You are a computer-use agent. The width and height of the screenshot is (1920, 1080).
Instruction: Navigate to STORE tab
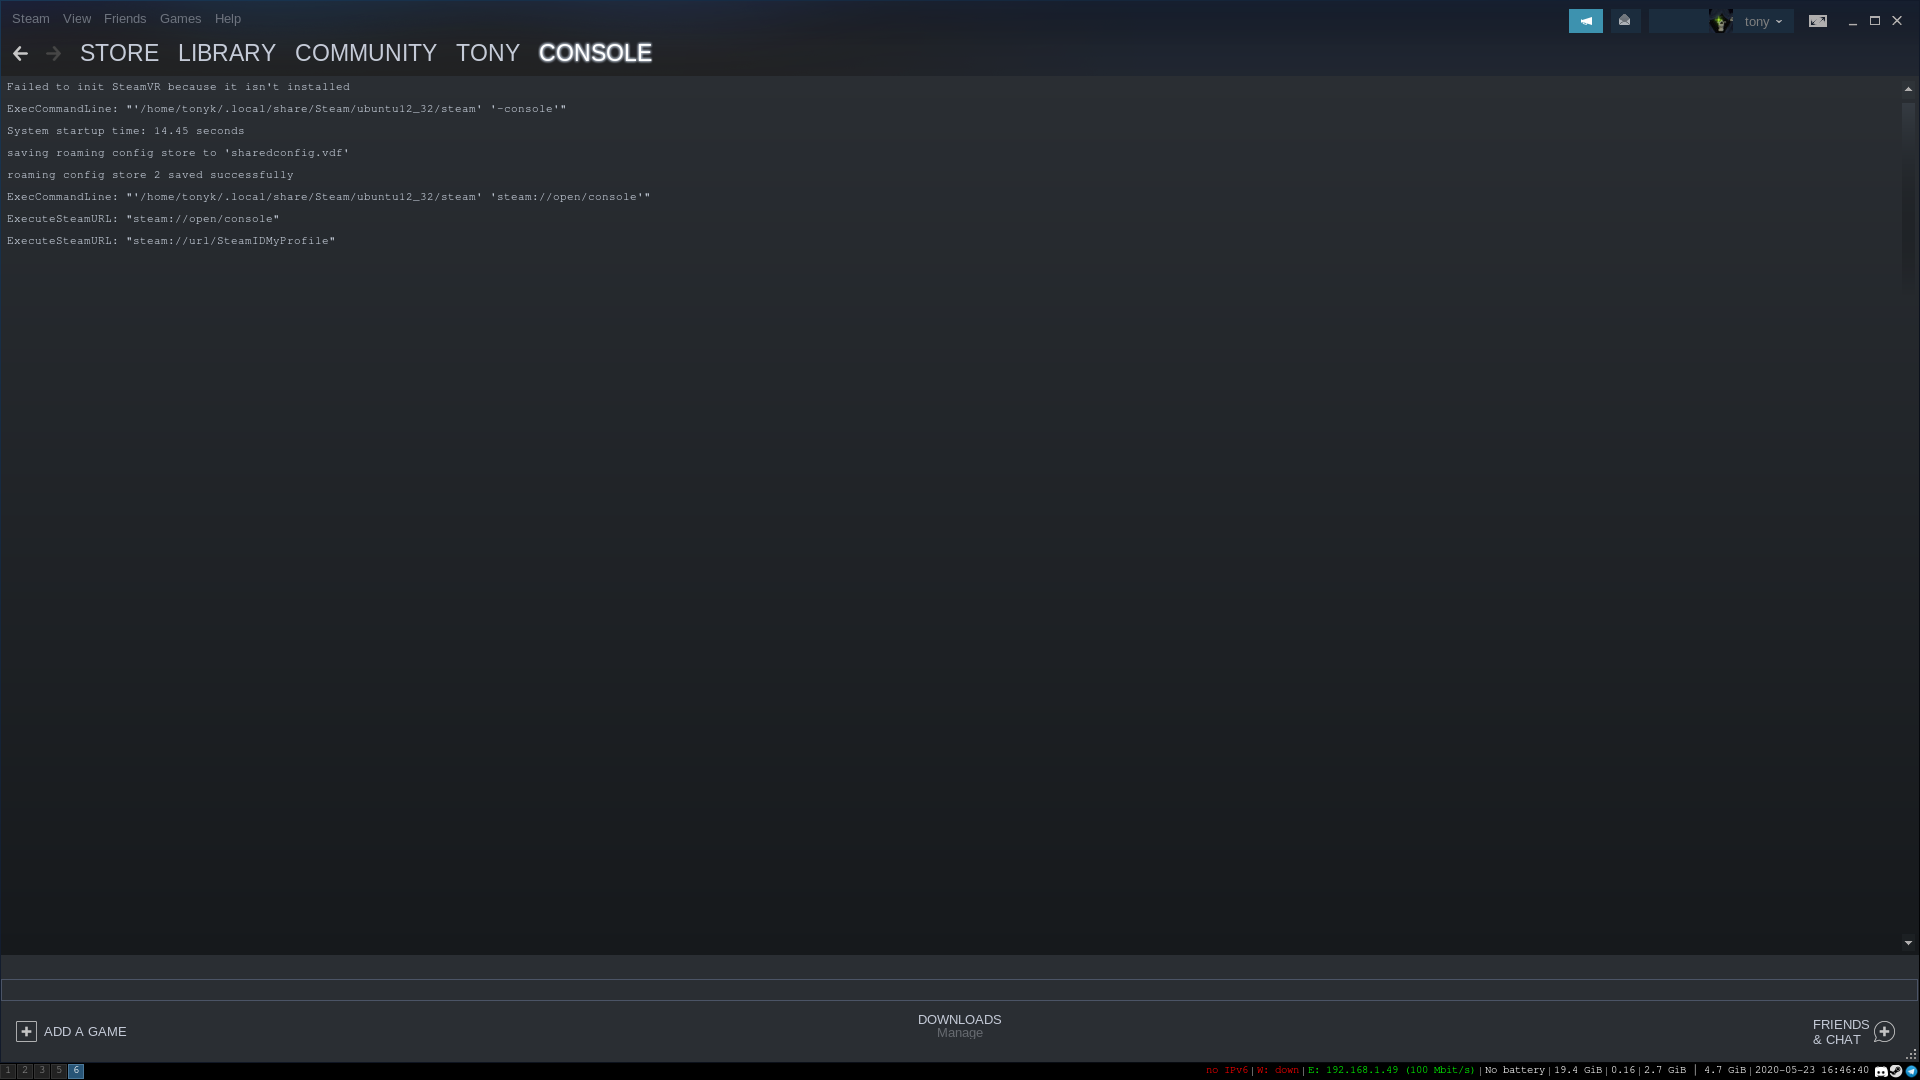119,53
